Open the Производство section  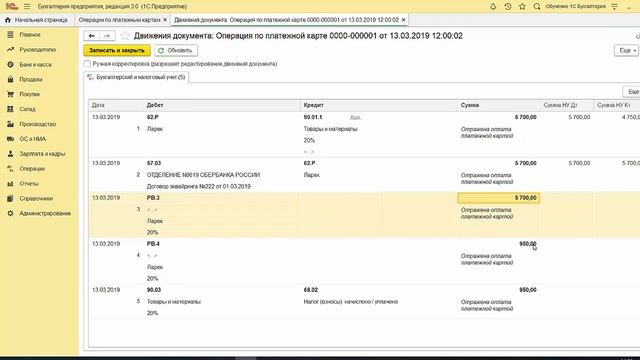(38, 124)
